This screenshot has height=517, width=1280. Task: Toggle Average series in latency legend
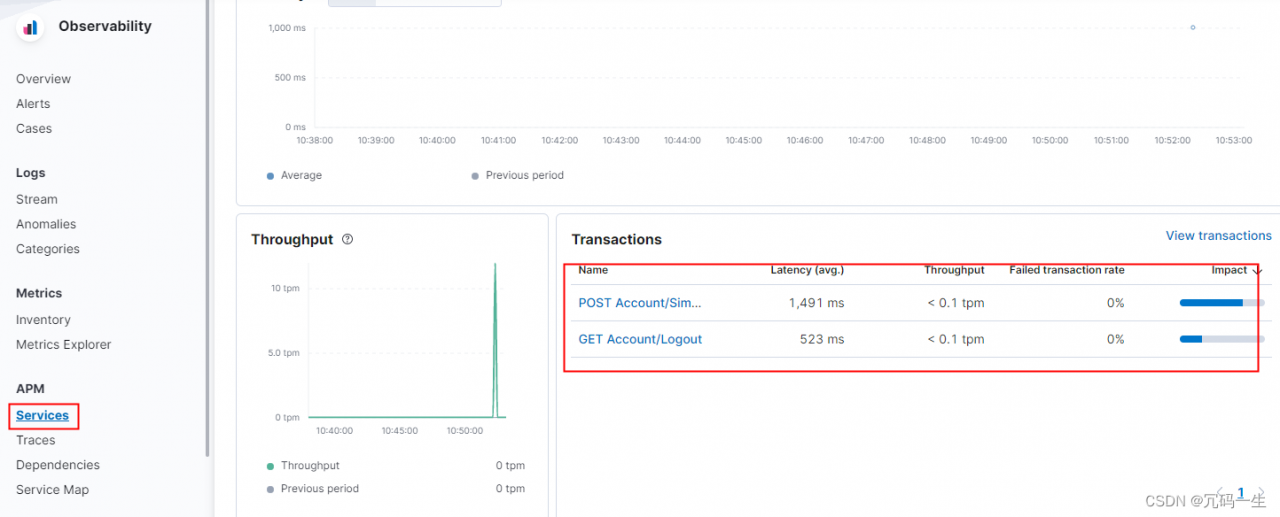pyautogui.click(x=295, y=175)
